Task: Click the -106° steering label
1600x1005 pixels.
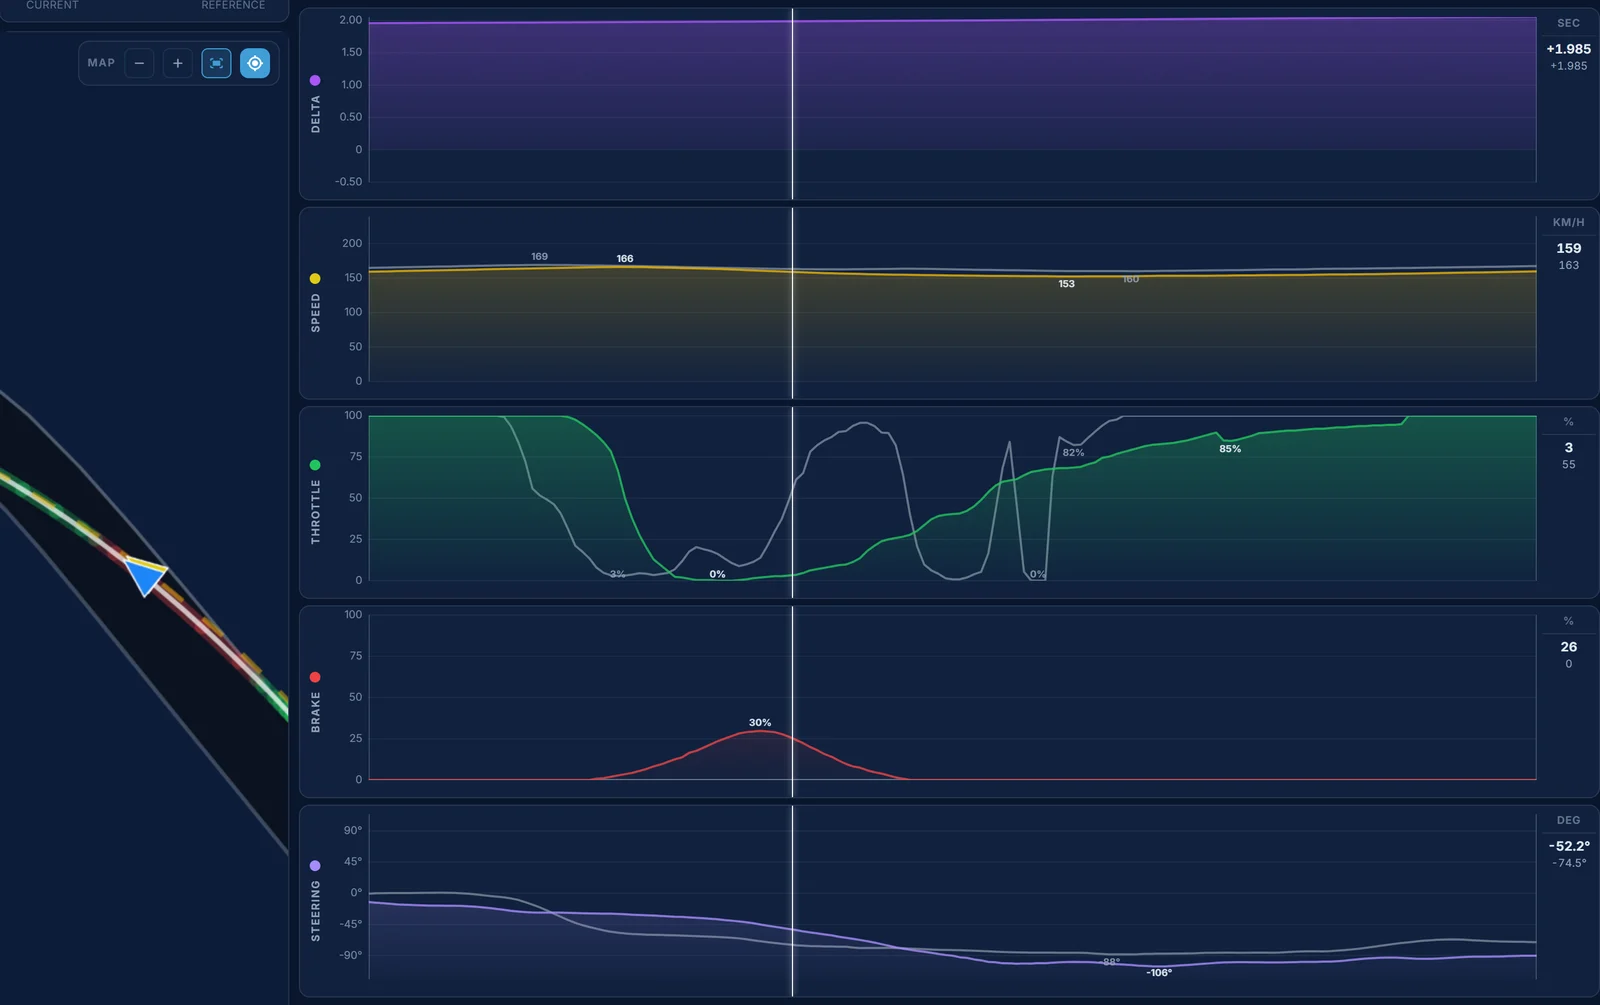Action: 1159,972
